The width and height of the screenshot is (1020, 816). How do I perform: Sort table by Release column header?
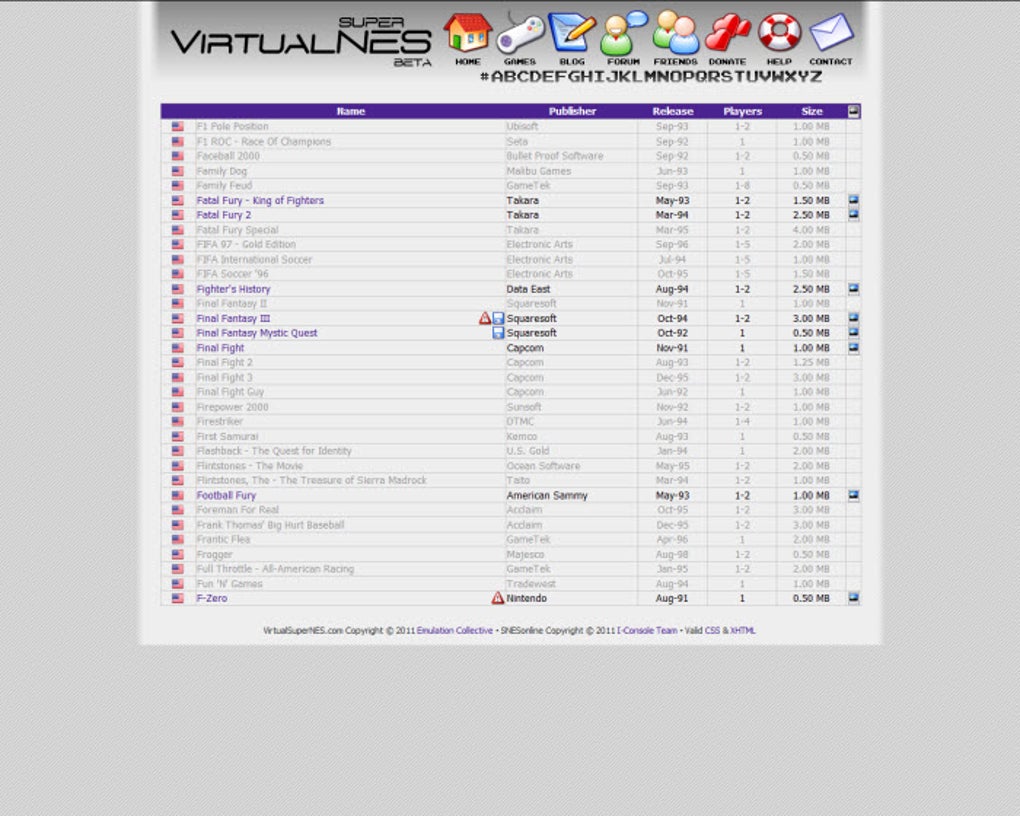(673, 111)
